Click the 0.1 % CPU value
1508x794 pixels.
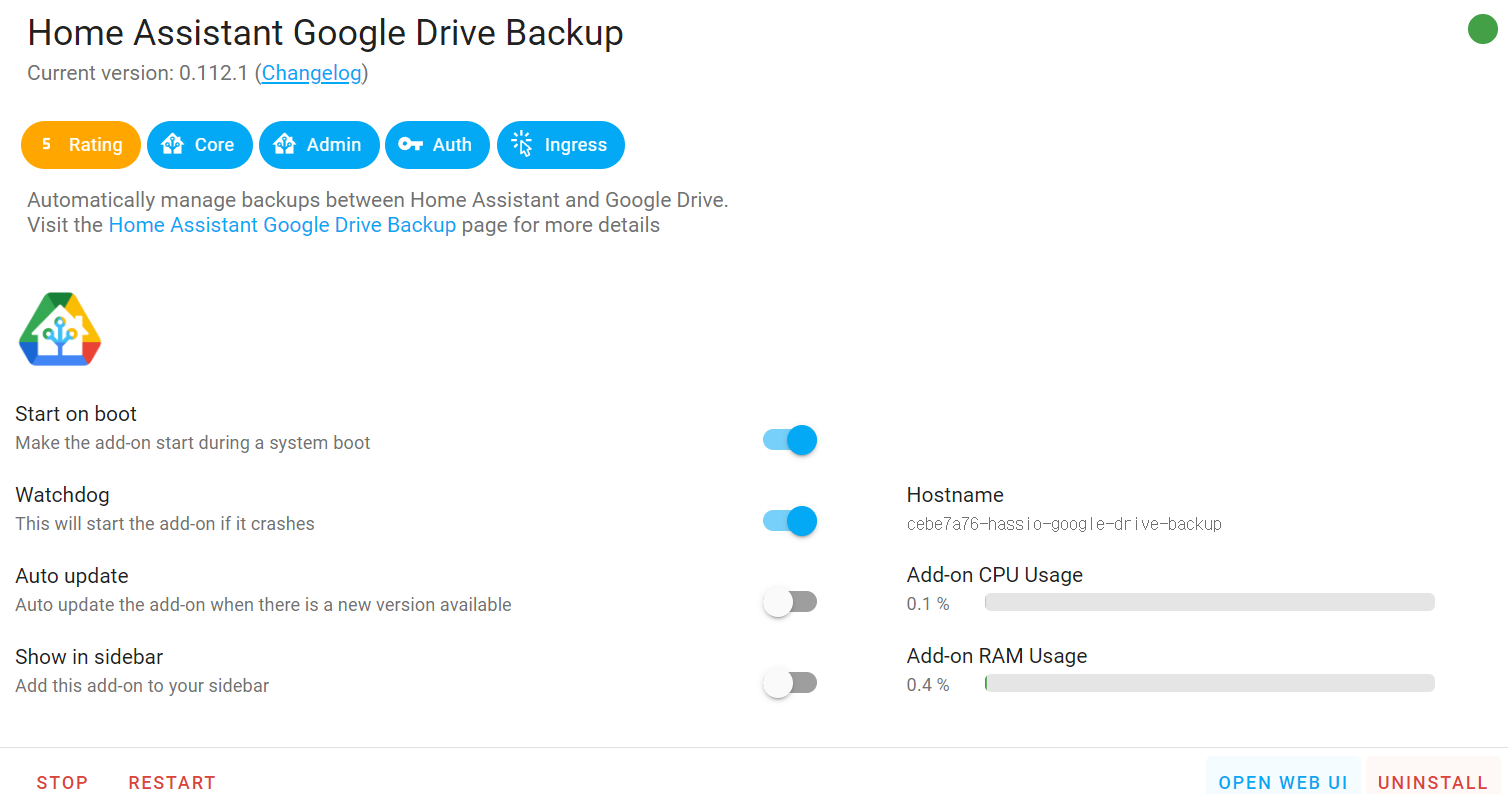(x=928, y=604)
